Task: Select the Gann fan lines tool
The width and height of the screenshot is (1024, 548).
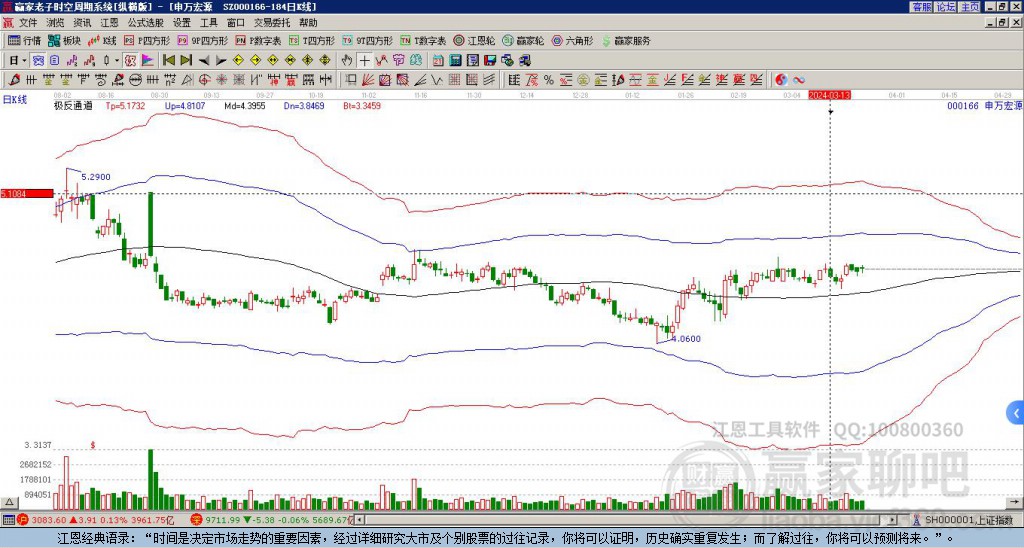Action: 368,80
